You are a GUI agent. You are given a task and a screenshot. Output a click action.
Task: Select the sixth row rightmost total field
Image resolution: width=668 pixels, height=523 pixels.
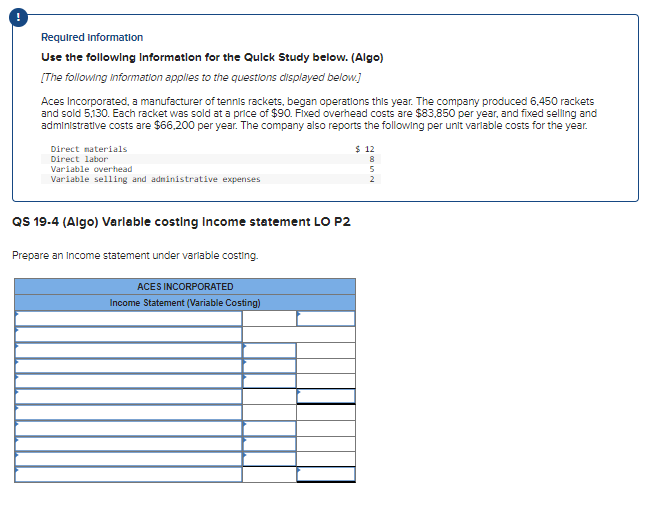326,397
